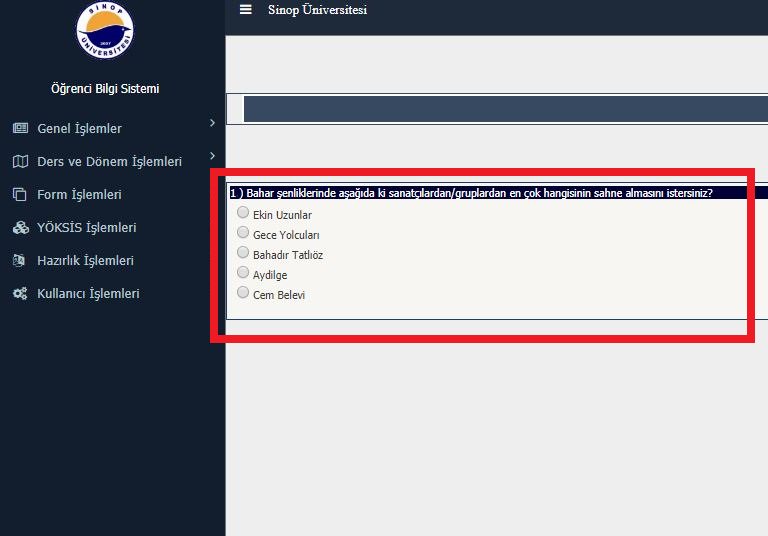Open the YÖKSİS İşlemleri menu
This screenshot has height=536, width=768.
(x=87, y=227)
